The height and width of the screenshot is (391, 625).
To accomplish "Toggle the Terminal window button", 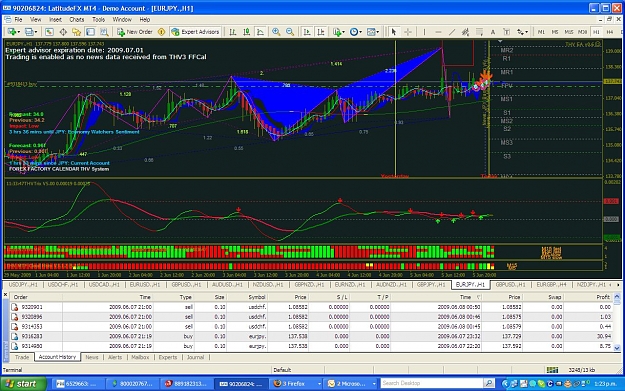I will pyautogui.click(x=90, y=32).
